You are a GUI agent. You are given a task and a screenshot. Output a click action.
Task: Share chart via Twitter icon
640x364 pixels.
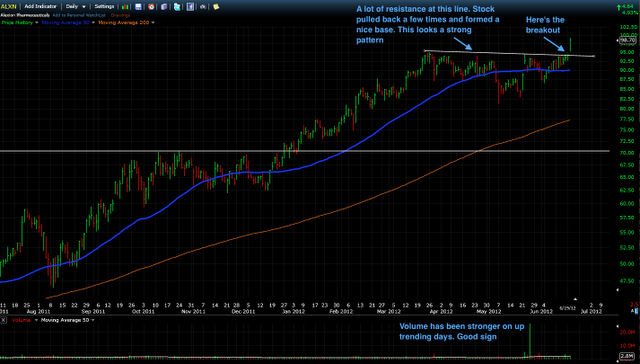[x=177, y=7]
